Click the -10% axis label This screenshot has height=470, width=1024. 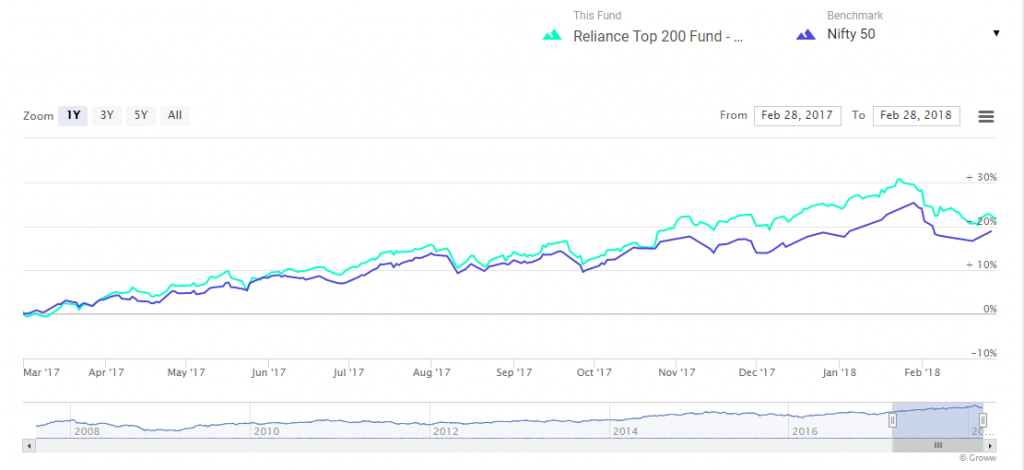click(x=984, y=353)
